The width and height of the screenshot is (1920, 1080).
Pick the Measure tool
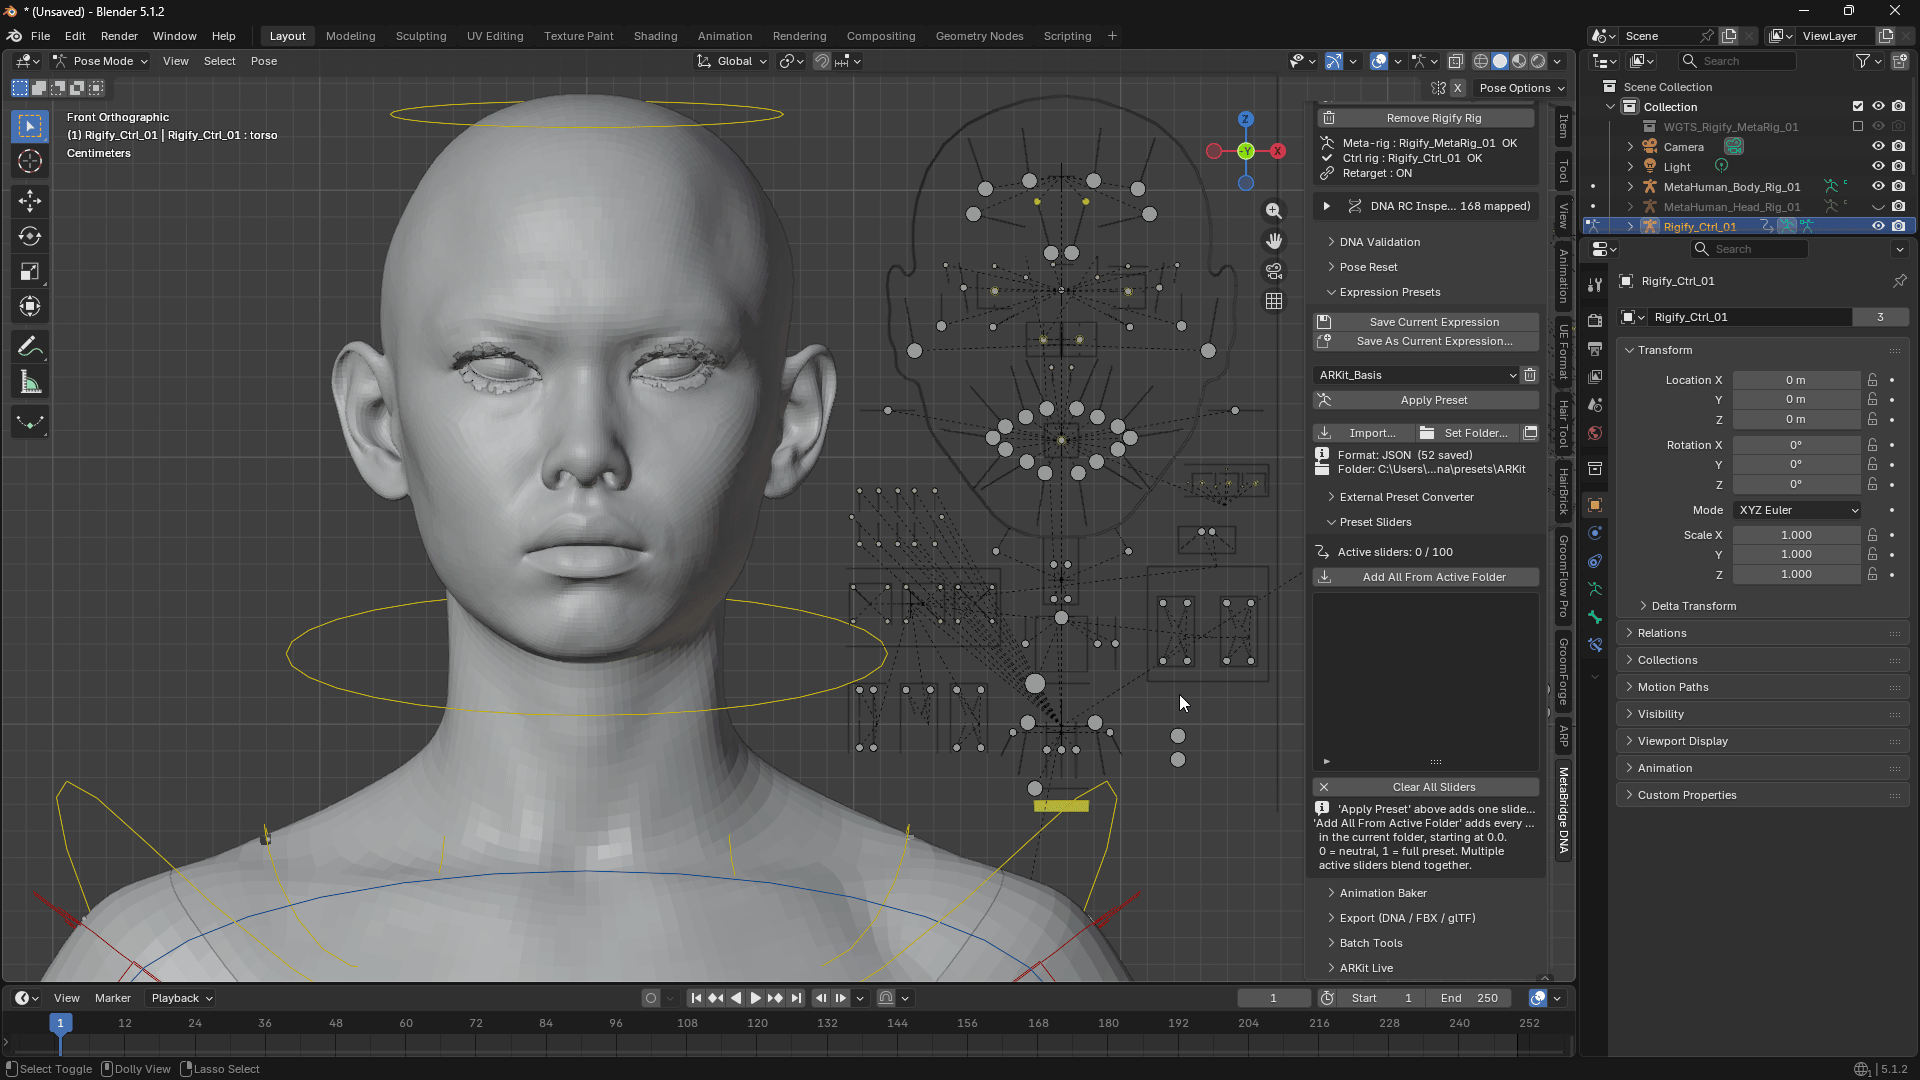coord(30,382)
